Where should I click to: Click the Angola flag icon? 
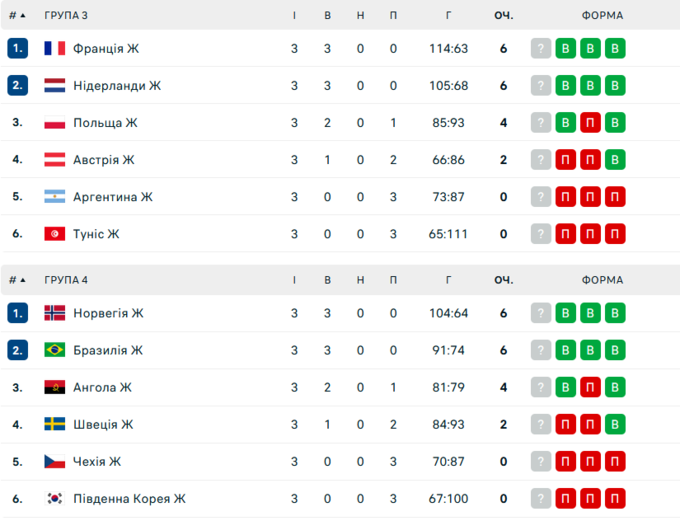coord(55,387)
